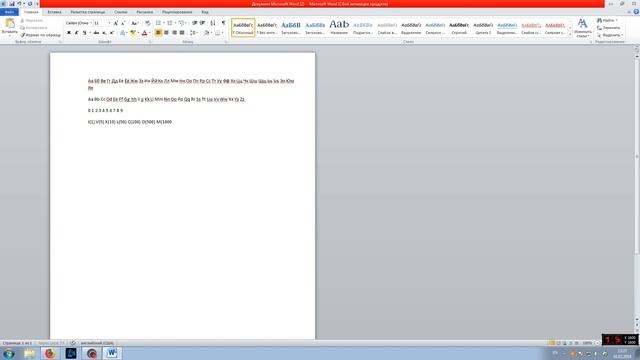Activate the Format Painter (Формат по образцу)

coord(40,35)
